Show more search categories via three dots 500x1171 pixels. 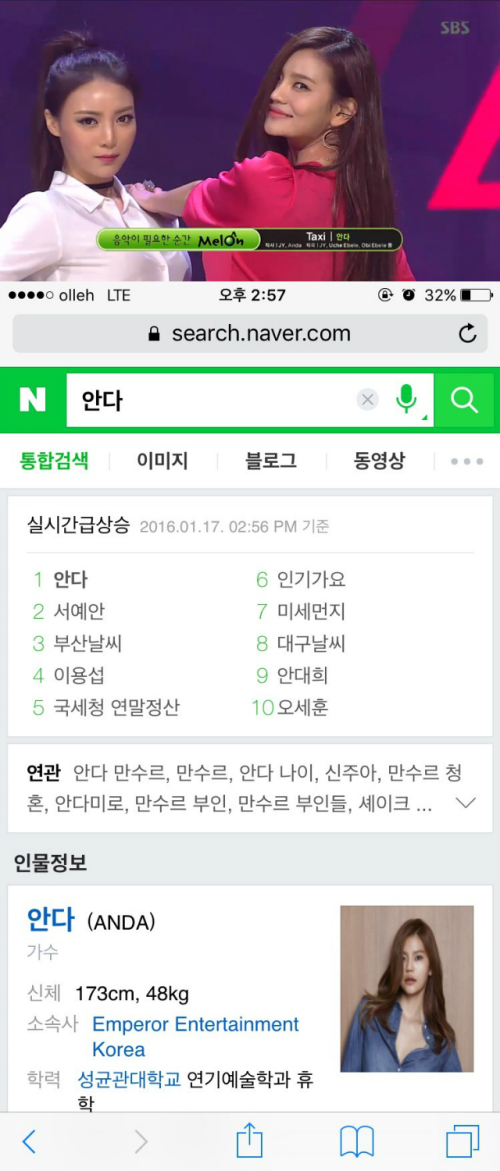coord(467,462)
